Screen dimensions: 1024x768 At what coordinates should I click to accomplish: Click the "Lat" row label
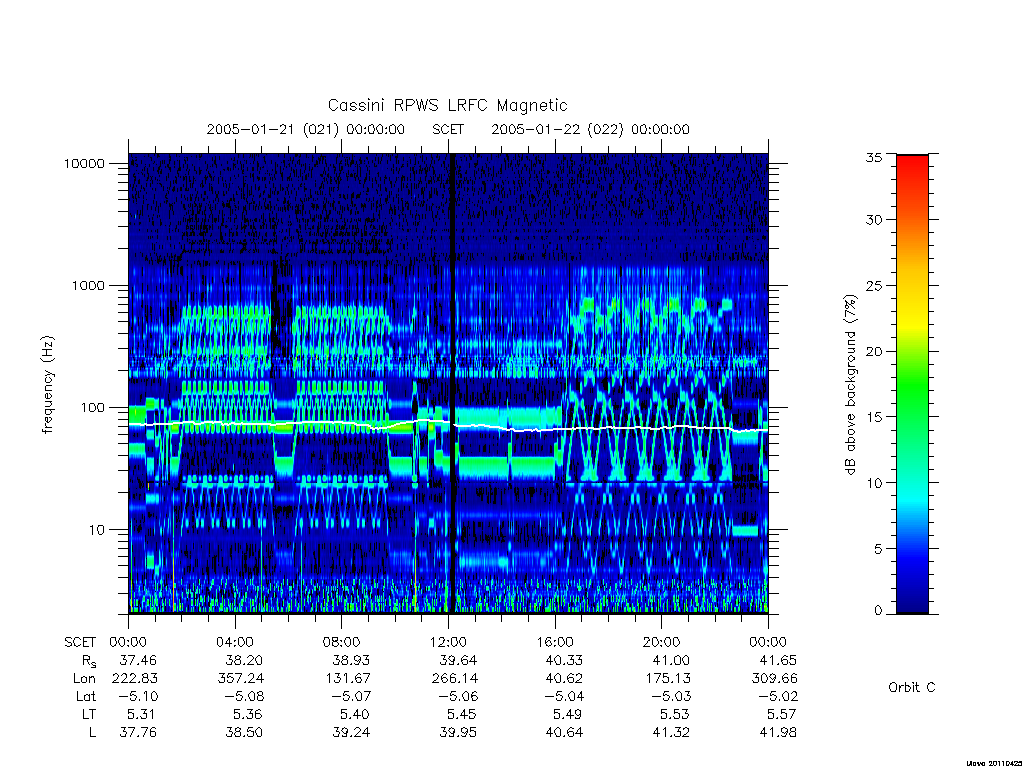click(86, 696)
